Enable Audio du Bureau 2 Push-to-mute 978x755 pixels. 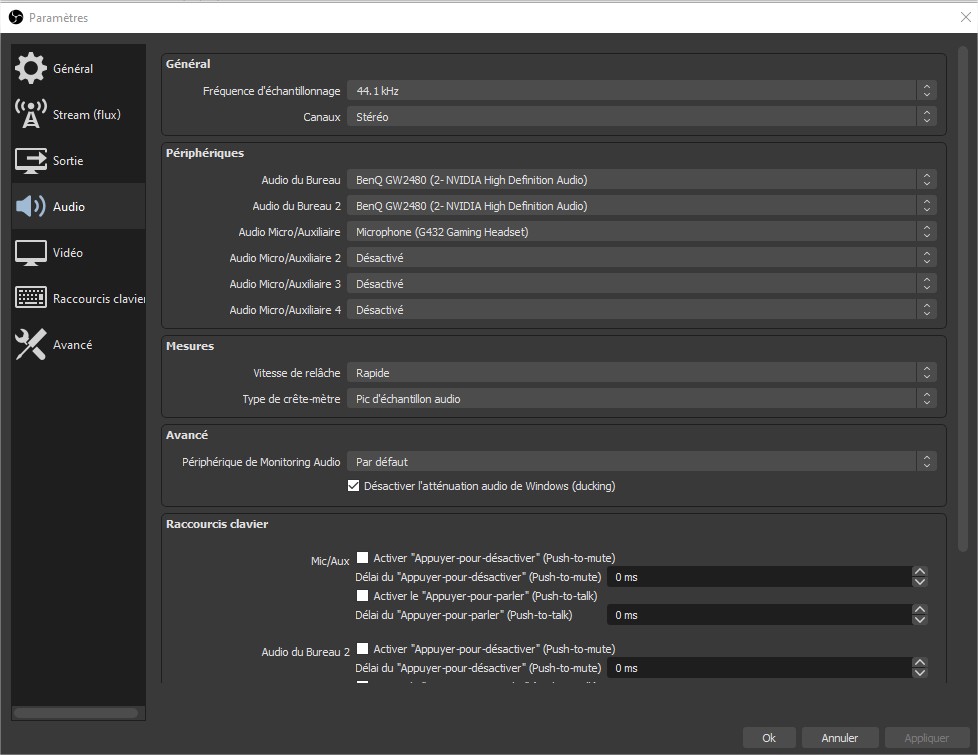[x=362, y=648]
